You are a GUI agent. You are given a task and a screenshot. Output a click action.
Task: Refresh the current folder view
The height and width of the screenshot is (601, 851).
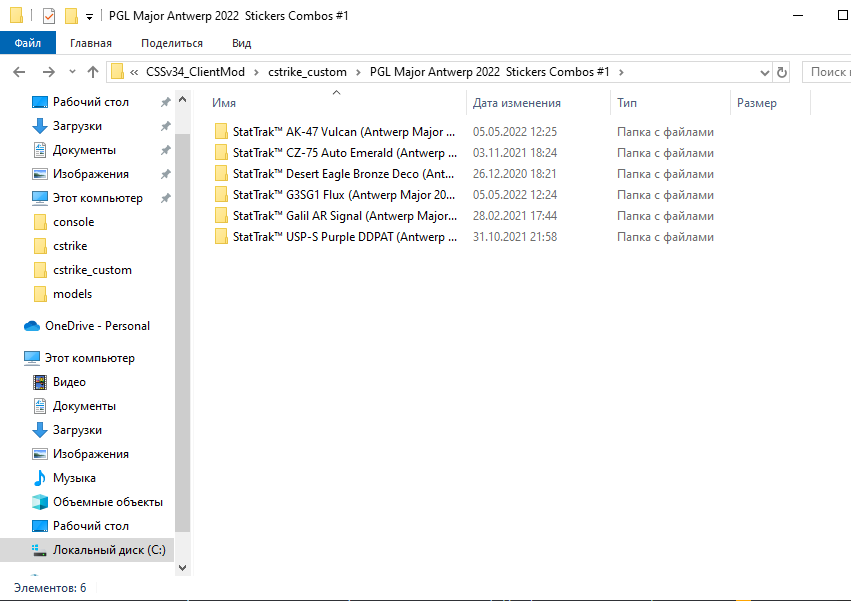[782, 72]
